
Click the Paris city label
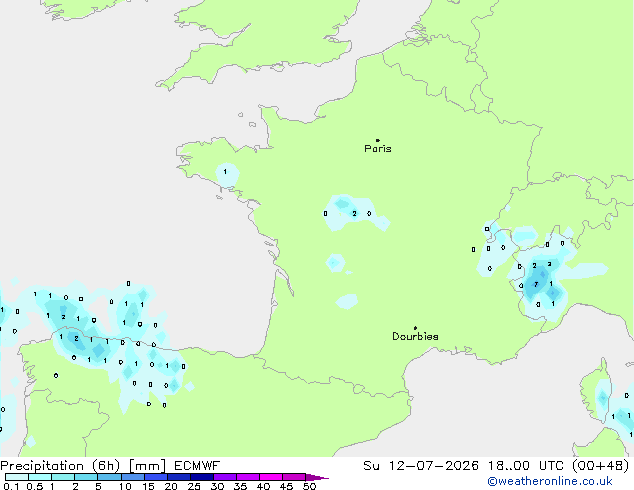coord(378,149)
